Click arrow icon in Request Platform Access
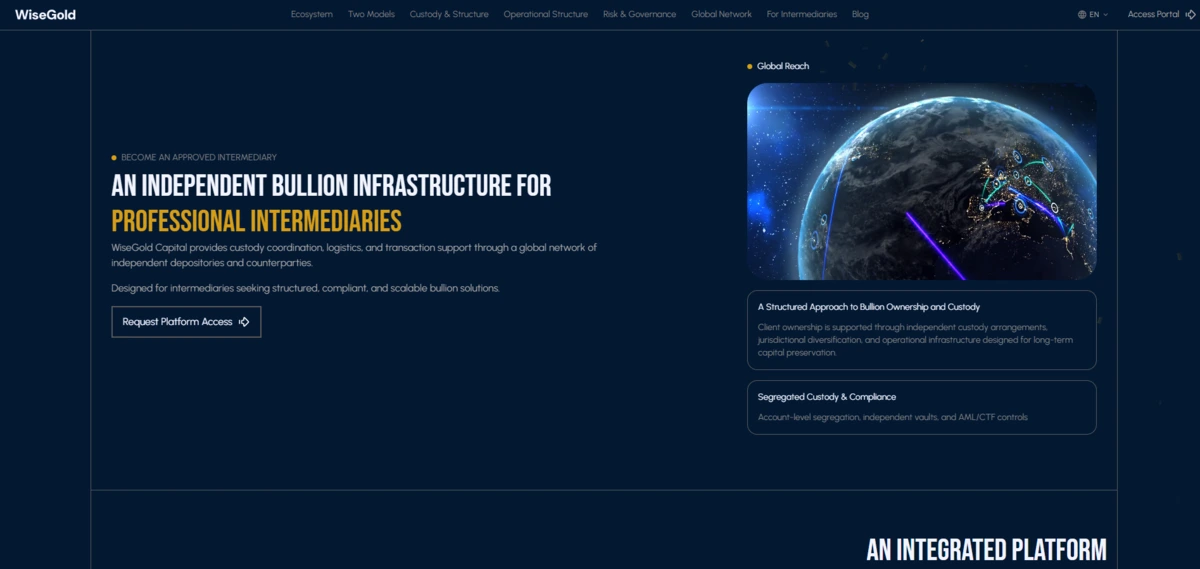The image size is (1200, 569). [x=244, y=322]
